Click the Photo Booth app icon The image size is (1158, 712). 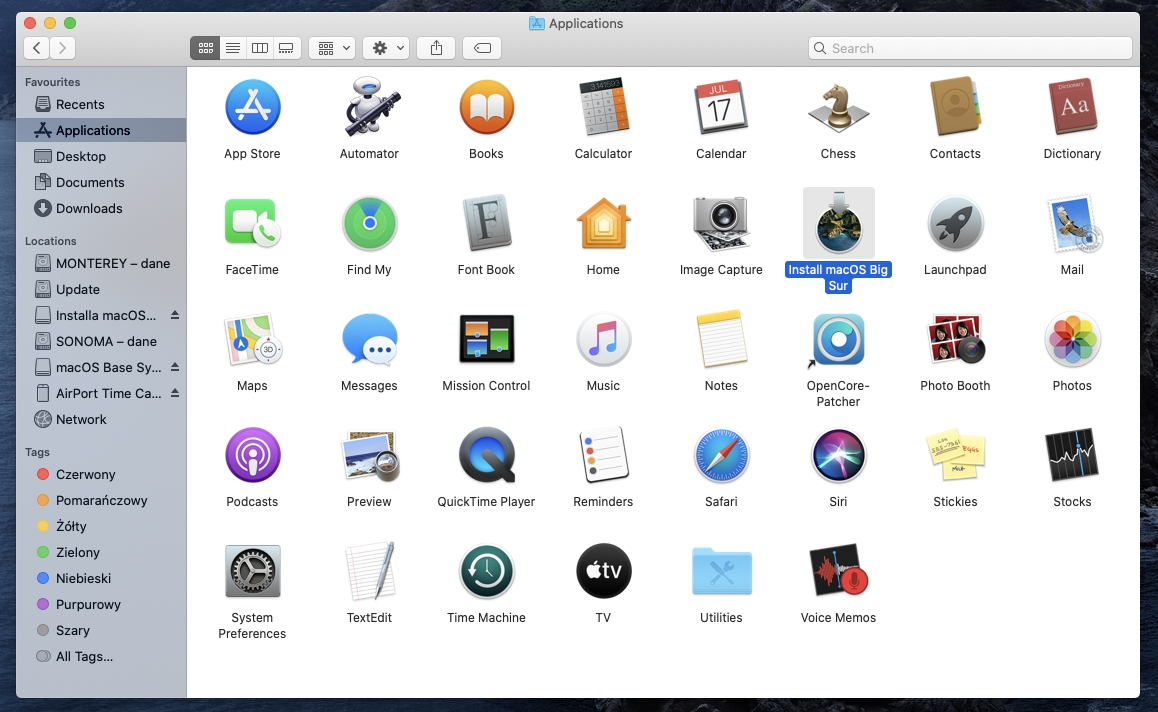pos(955,340)
